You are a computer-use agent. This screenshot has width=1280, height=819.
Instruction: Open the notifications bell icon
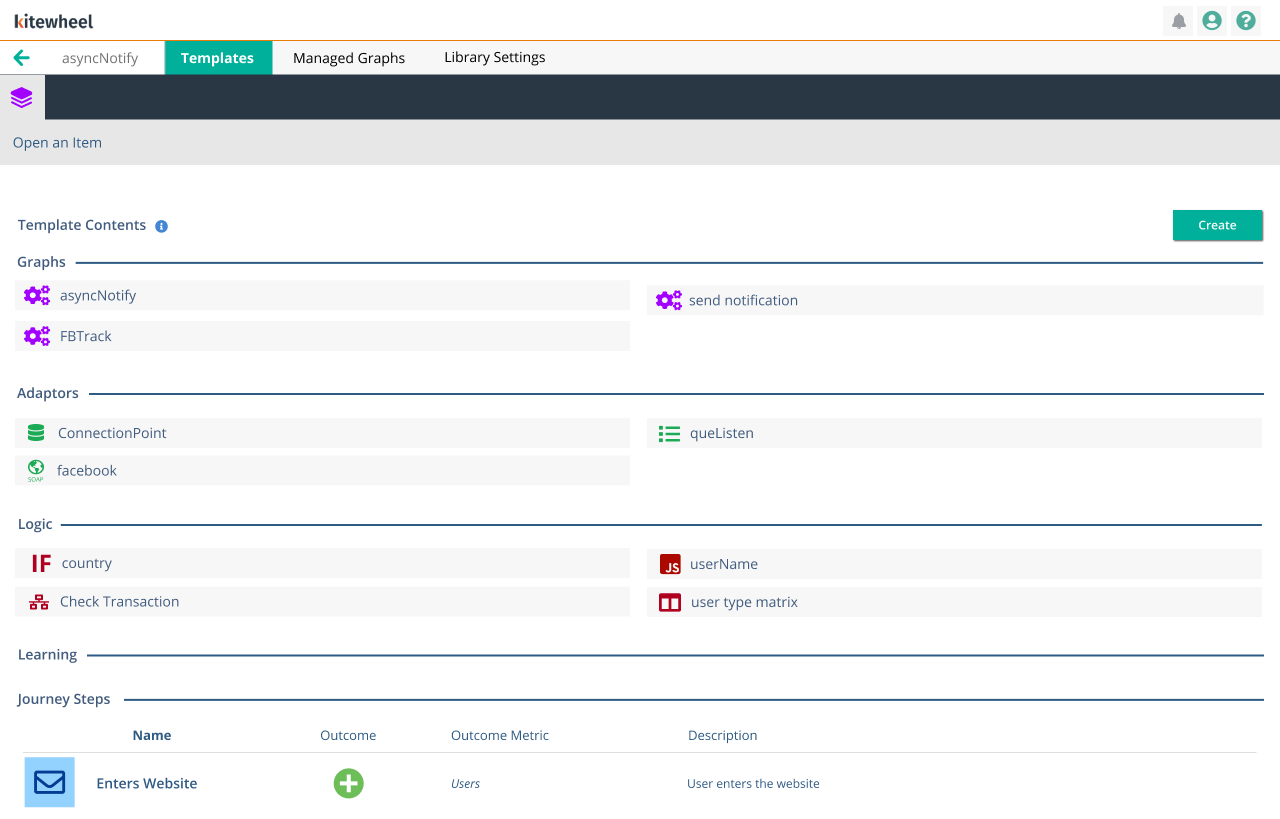tap(1178, 20)
